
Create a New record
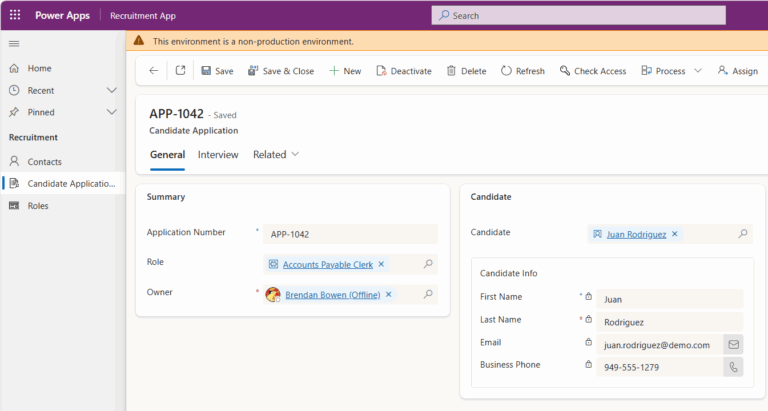345,71
